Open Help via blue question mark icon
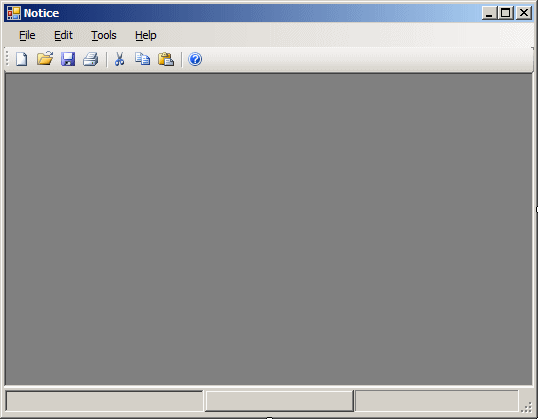Viewport: 538px width, 419px height. (x=195, y=59)
